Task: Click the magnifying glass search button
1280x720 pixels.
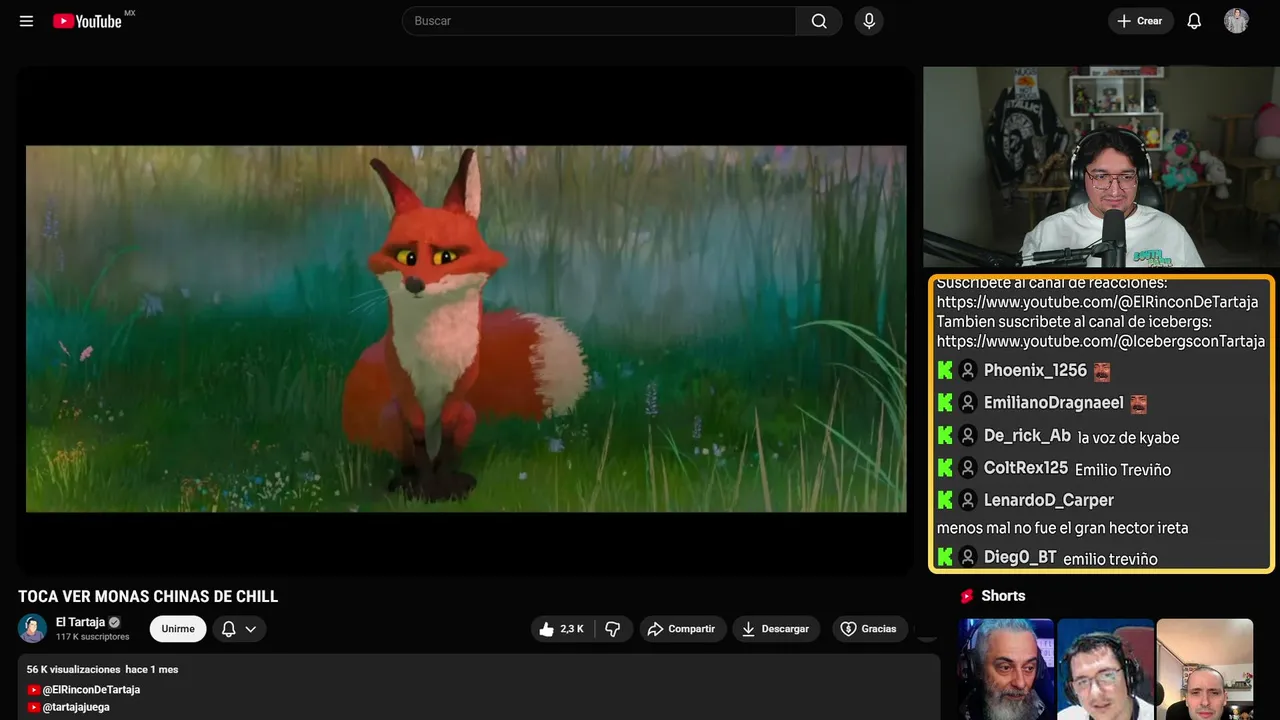Action: pyautogui.click(x=819, y=21)
